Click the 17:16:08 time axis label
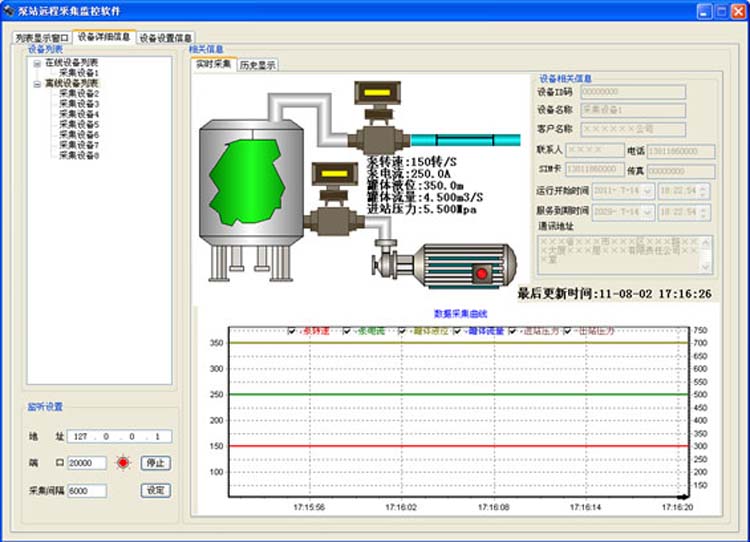Image resolution: width=750 pixels, height=542 pixels. 493,507
